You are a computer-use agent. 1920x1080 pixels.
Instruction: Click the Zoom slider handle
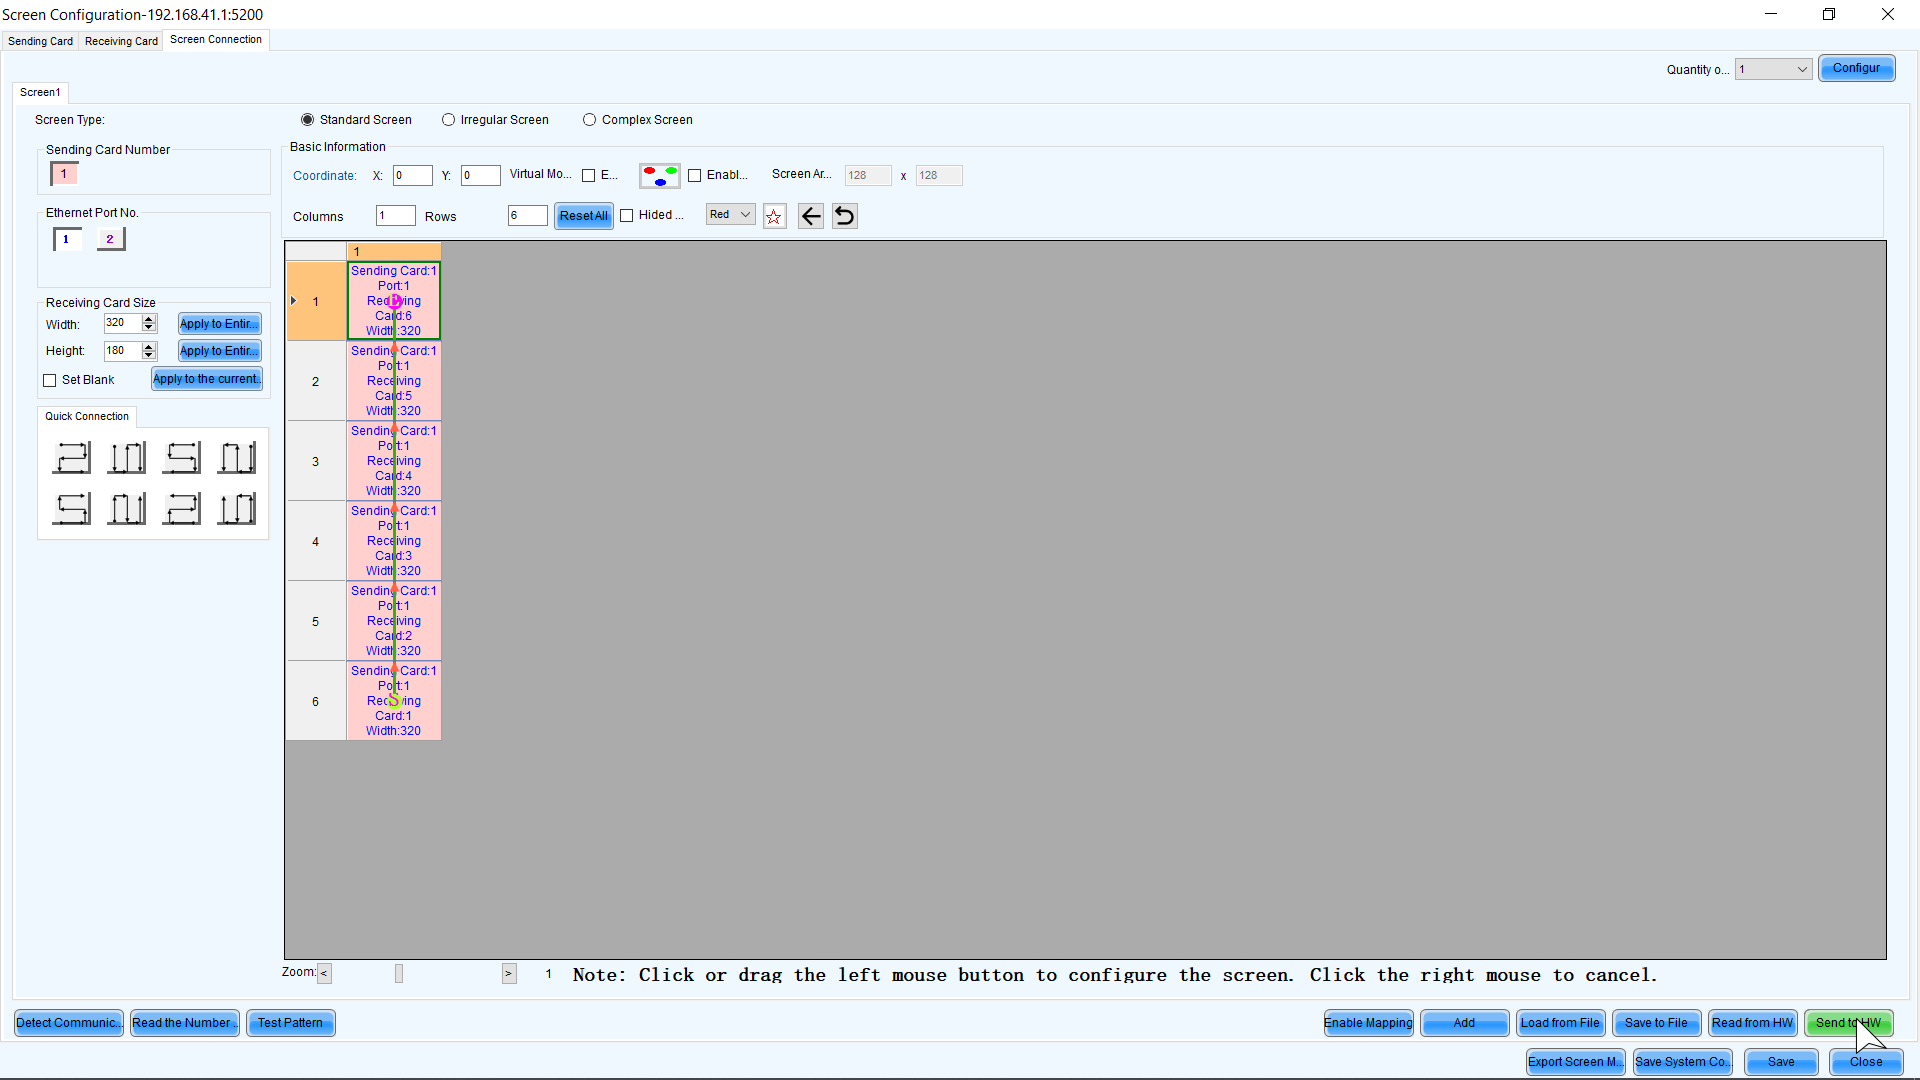tap(399, 973)
